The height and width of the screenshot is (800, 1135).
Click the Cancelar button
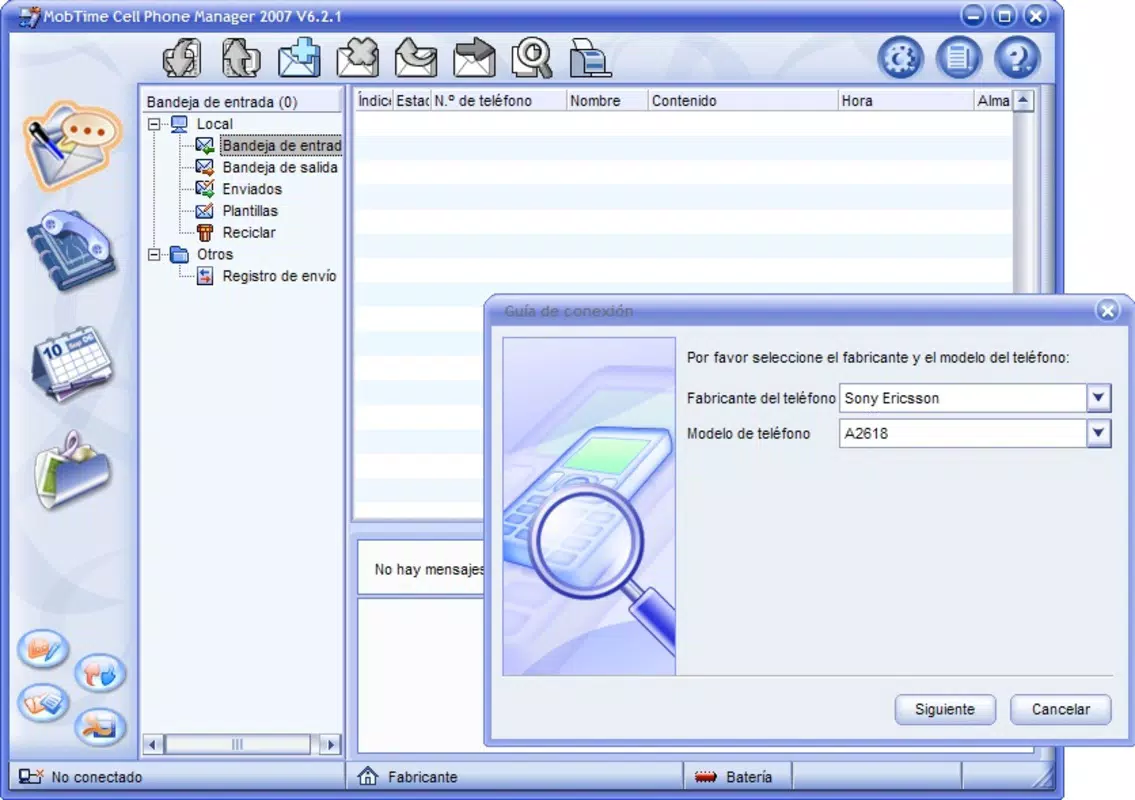[x=1060, y=709]
